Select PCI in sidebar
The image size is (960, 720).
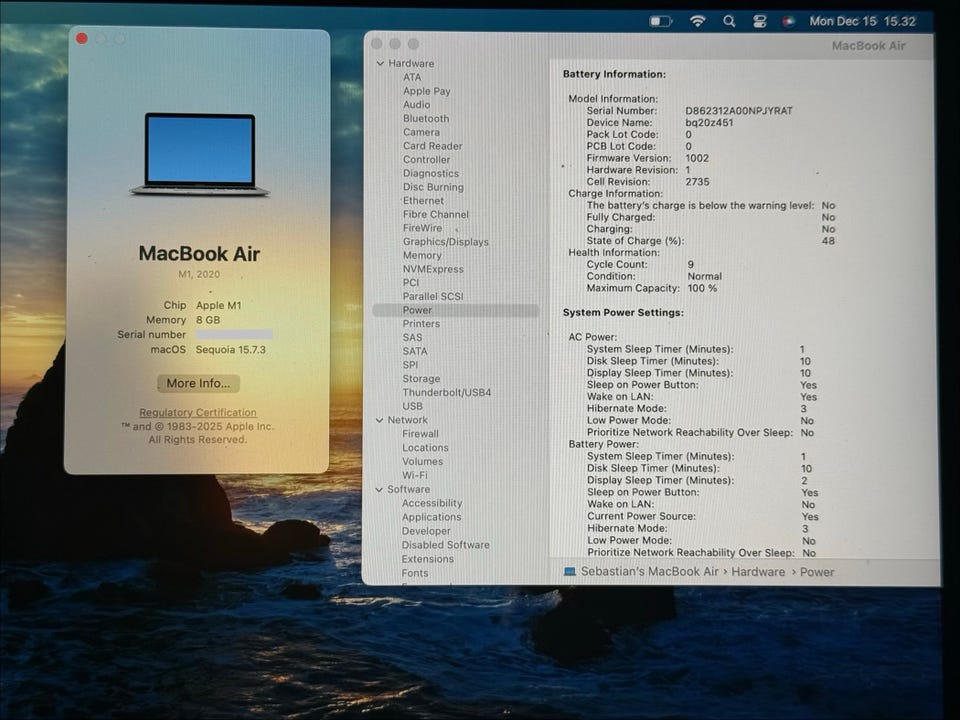(x=411, y=282)
